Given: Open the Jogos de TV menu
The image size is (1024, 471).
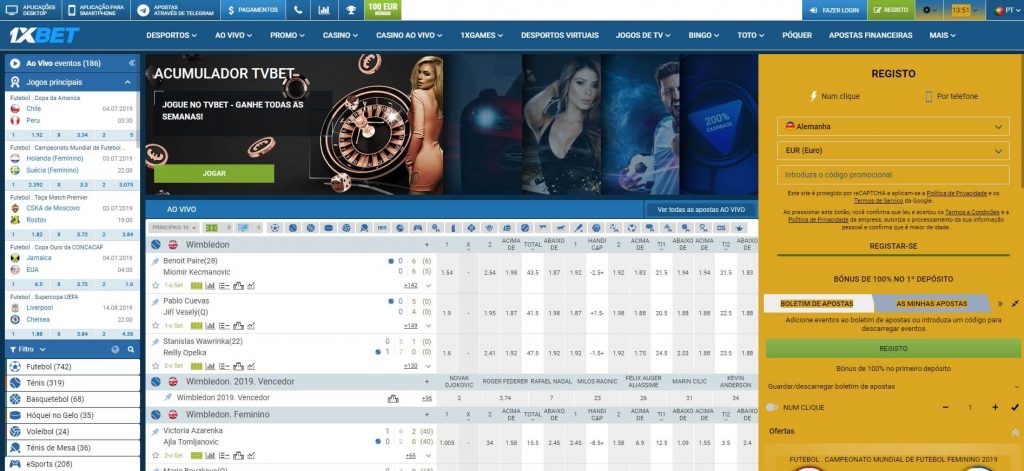Looking at the screenshot, I should pos(643,35).
